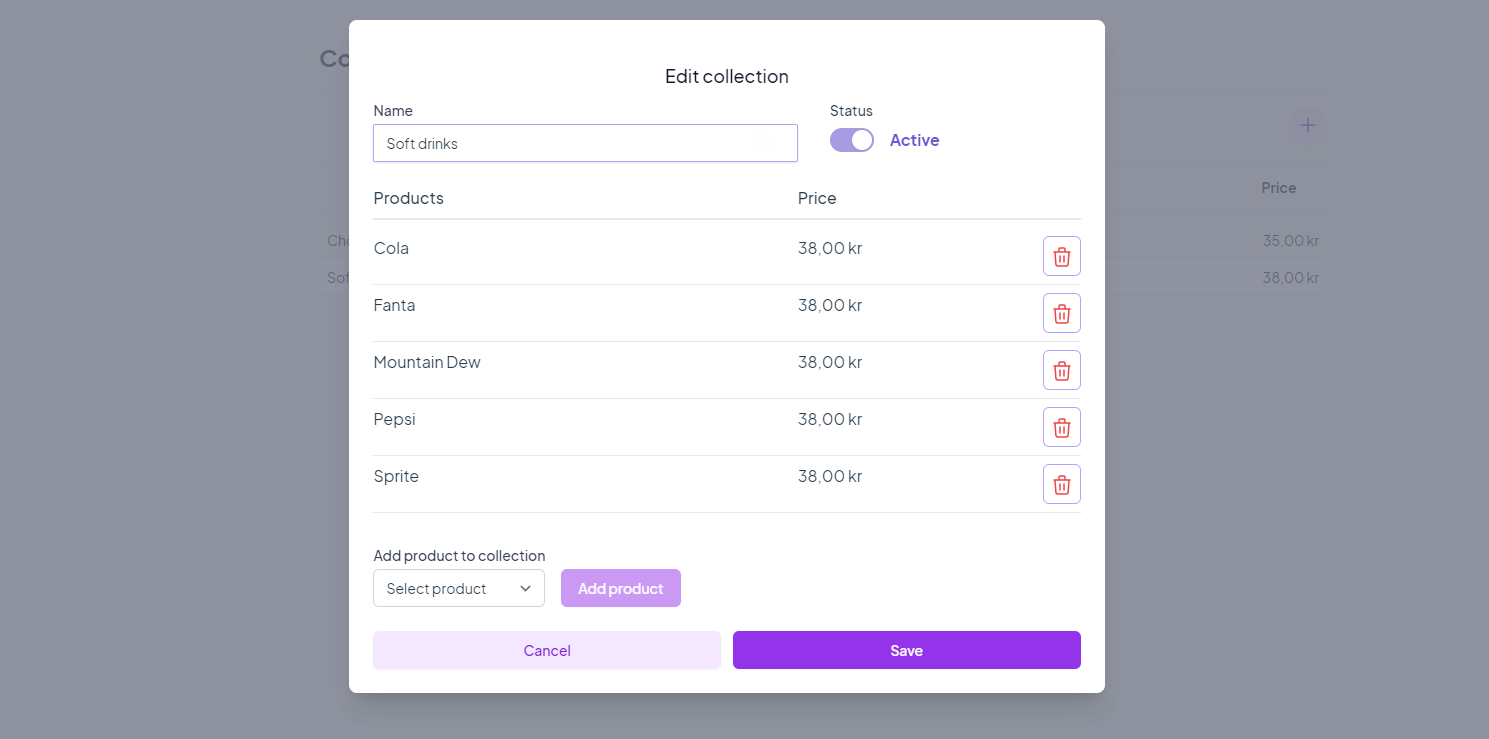This screenshot has width=1489, height=739.
Task: Toggle the collection Status switch
Action: click(852, 140)
